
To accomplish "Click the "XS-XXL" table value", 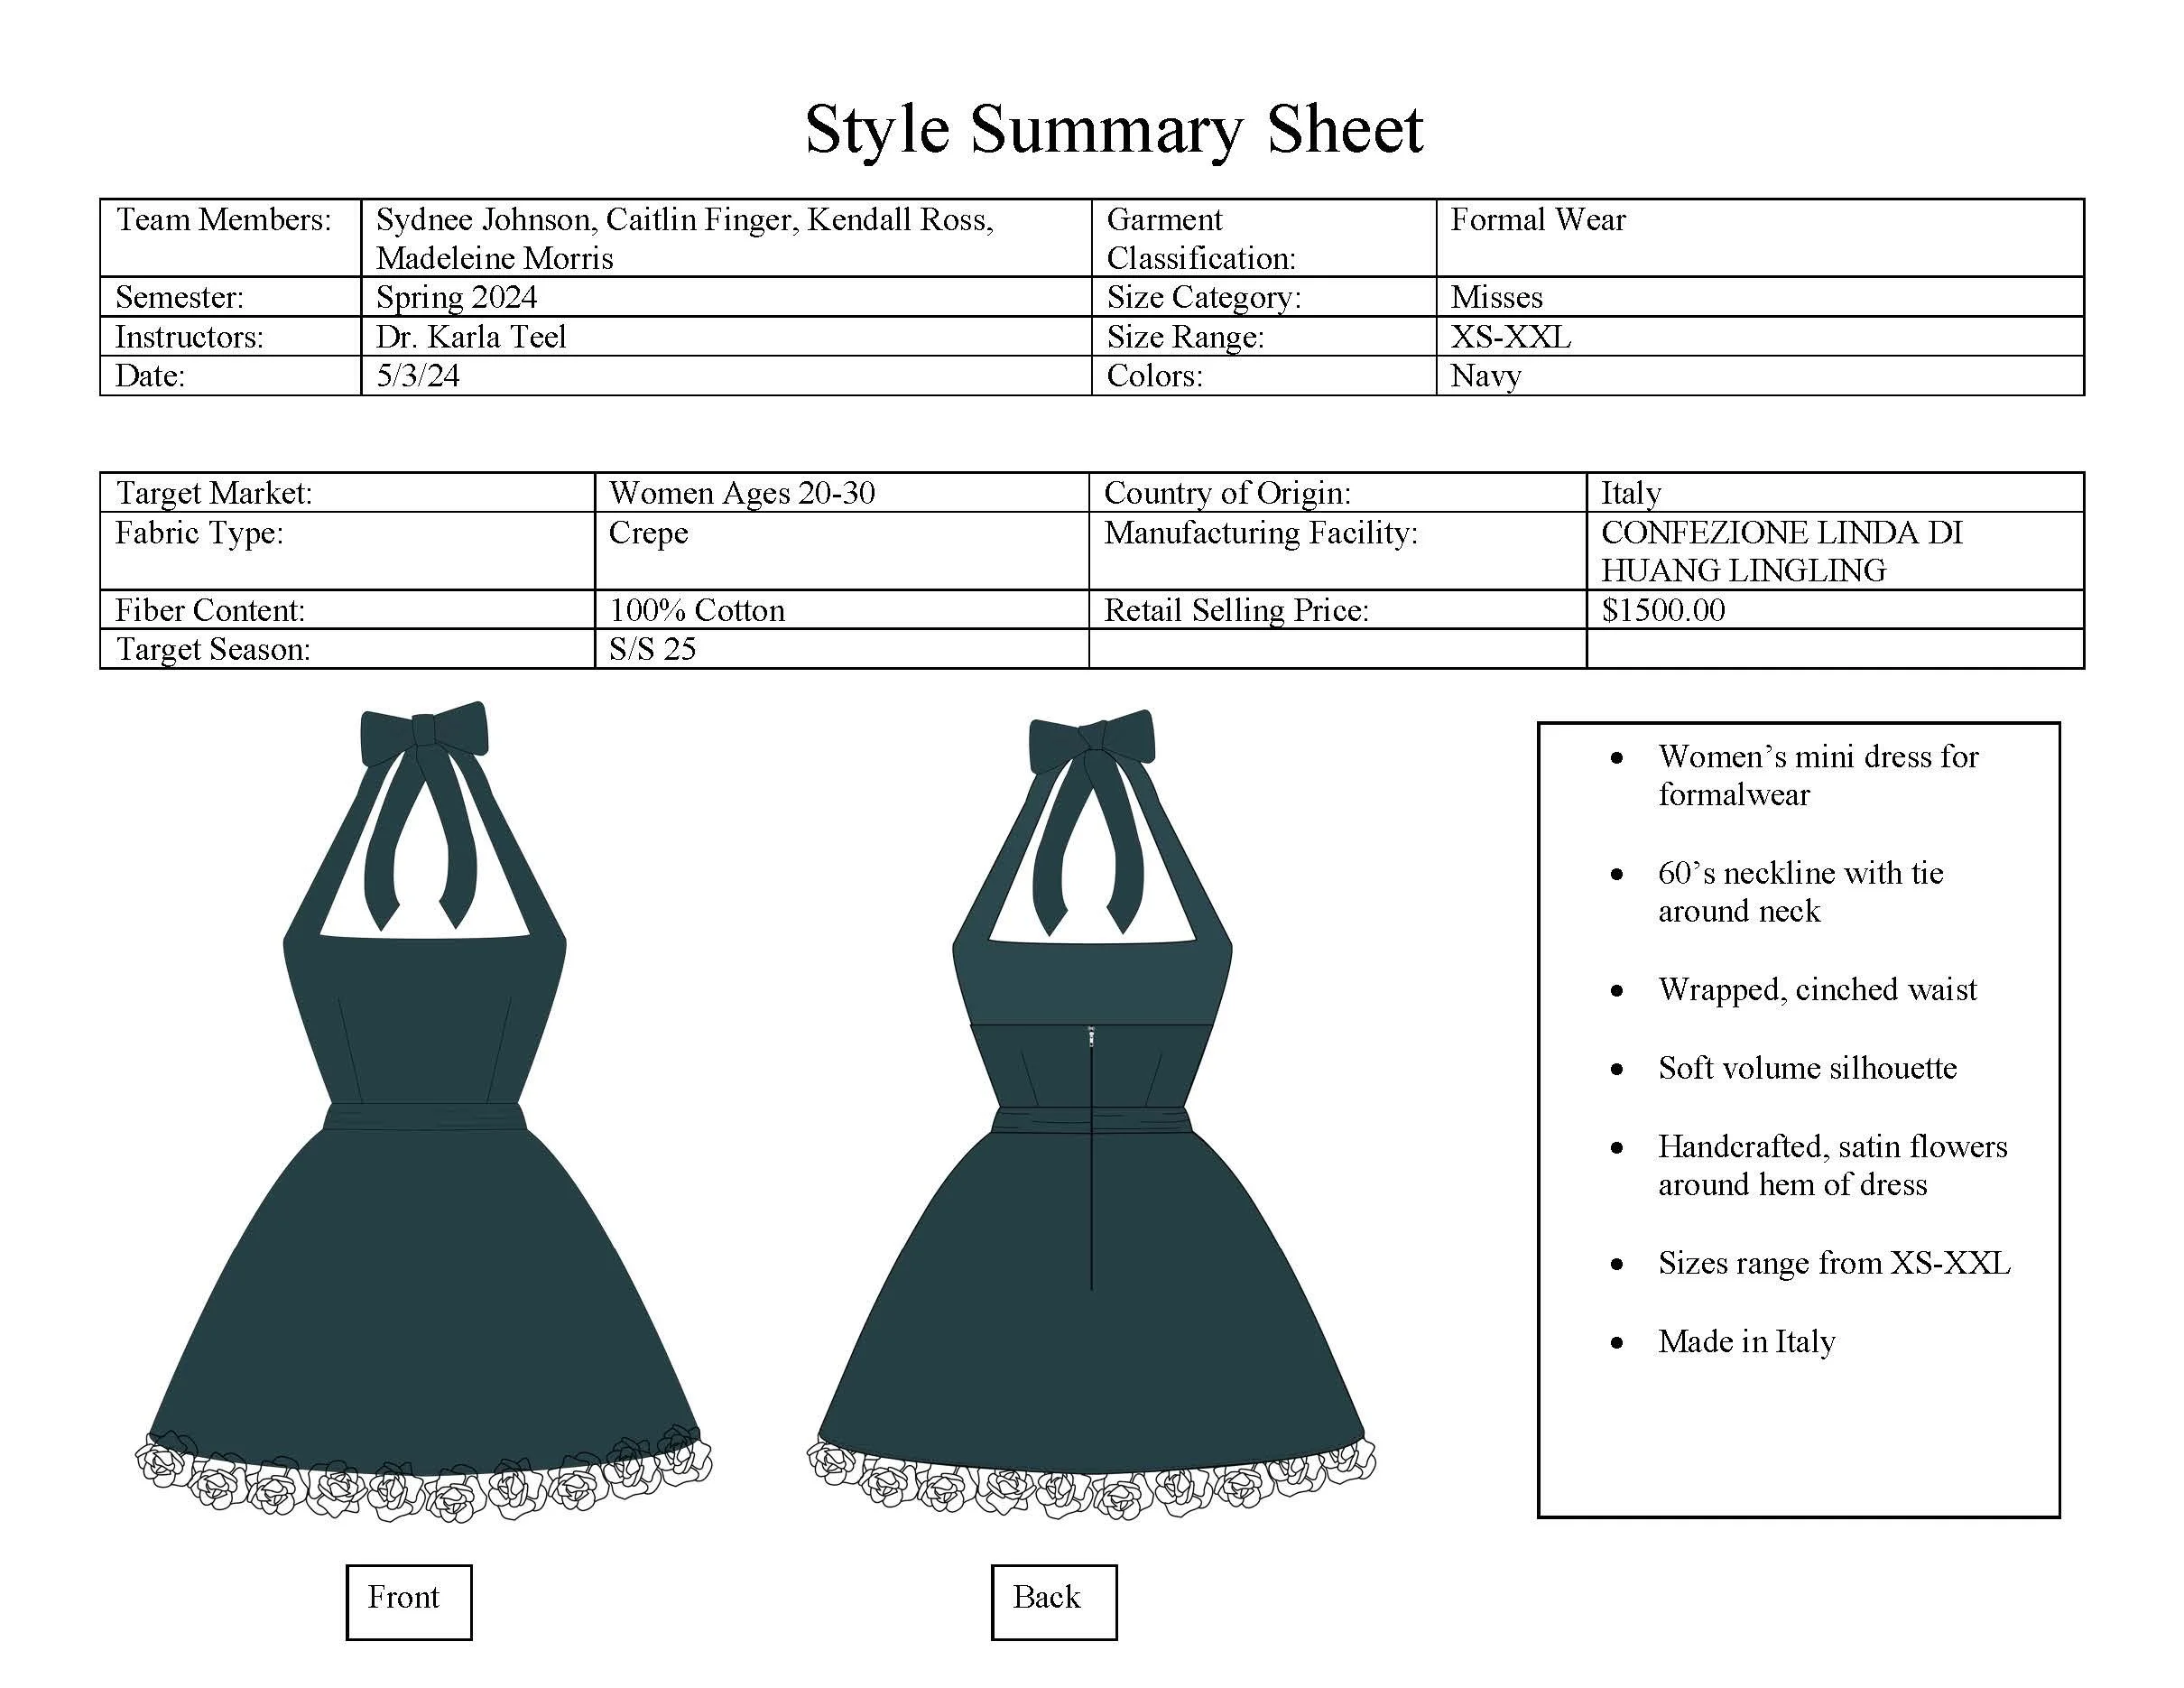I will 1510,337.
